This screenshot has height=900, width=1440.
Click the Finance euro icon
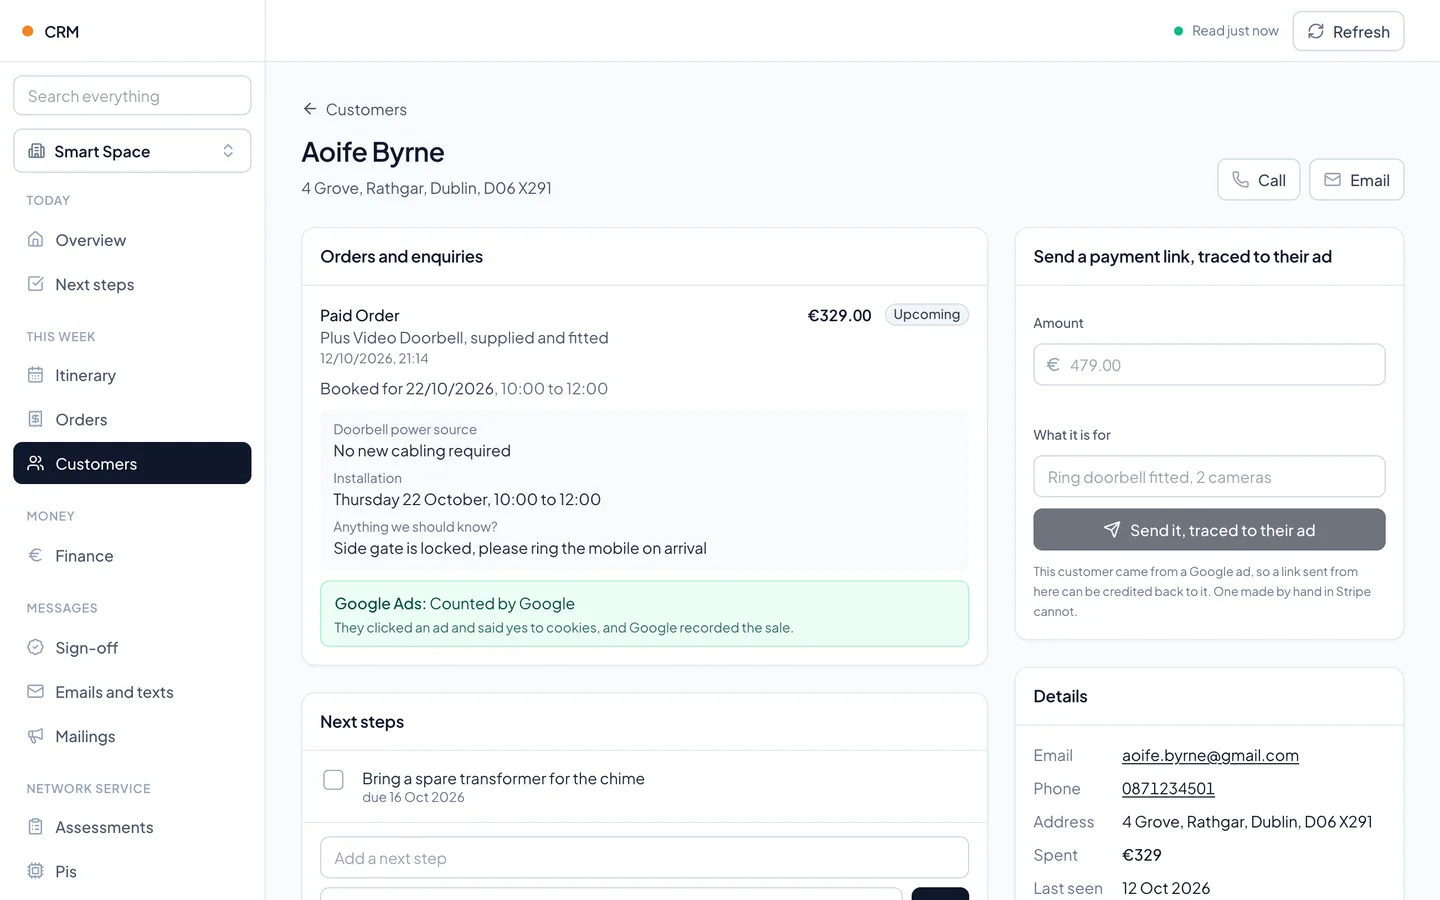pyautogui.click(x=36, y=555)
